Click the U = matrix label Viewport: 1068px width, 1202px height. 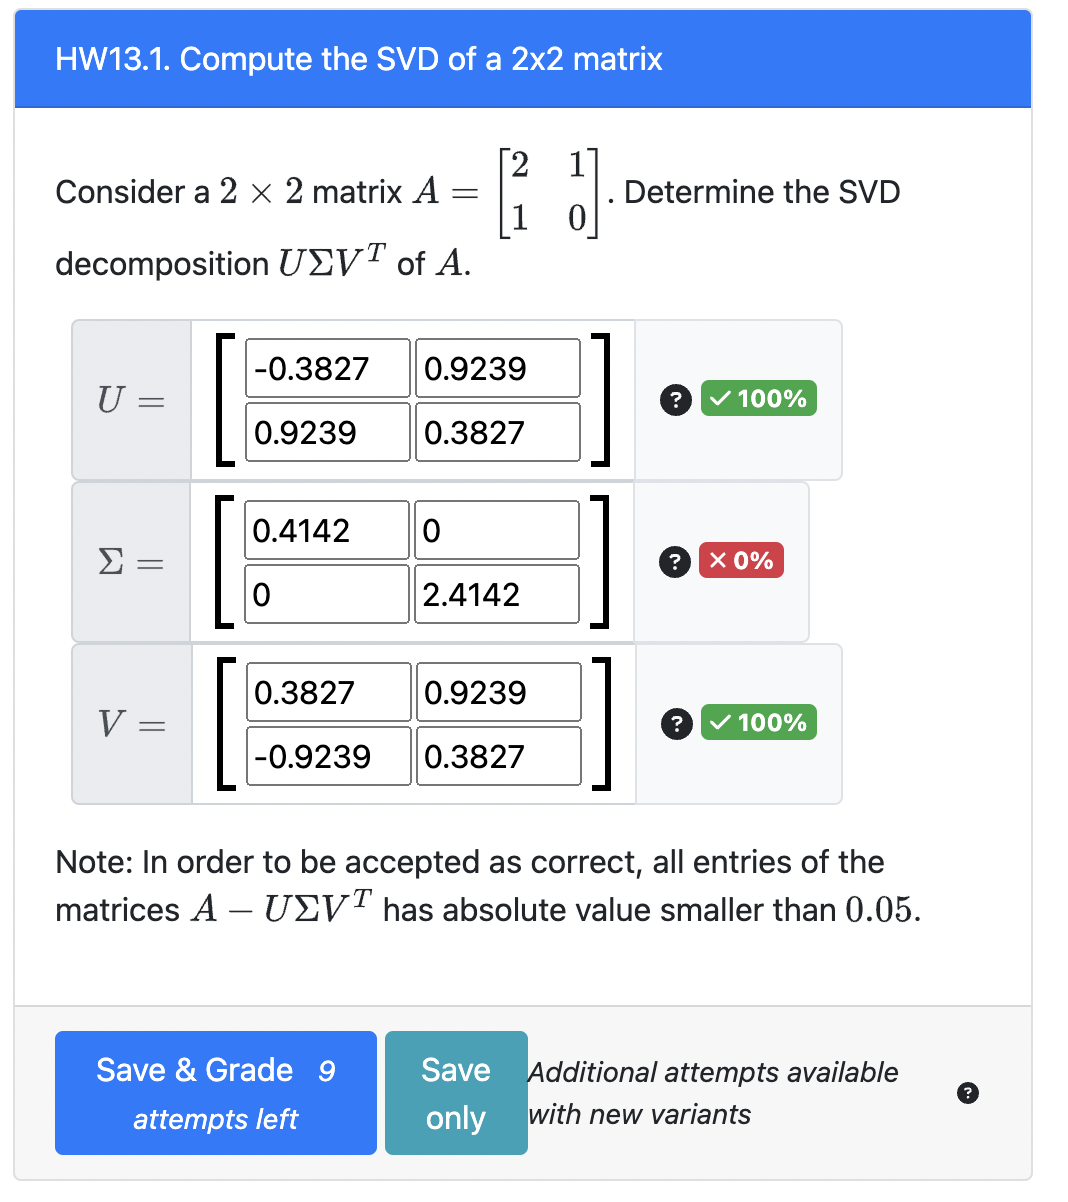coord(131,399)
